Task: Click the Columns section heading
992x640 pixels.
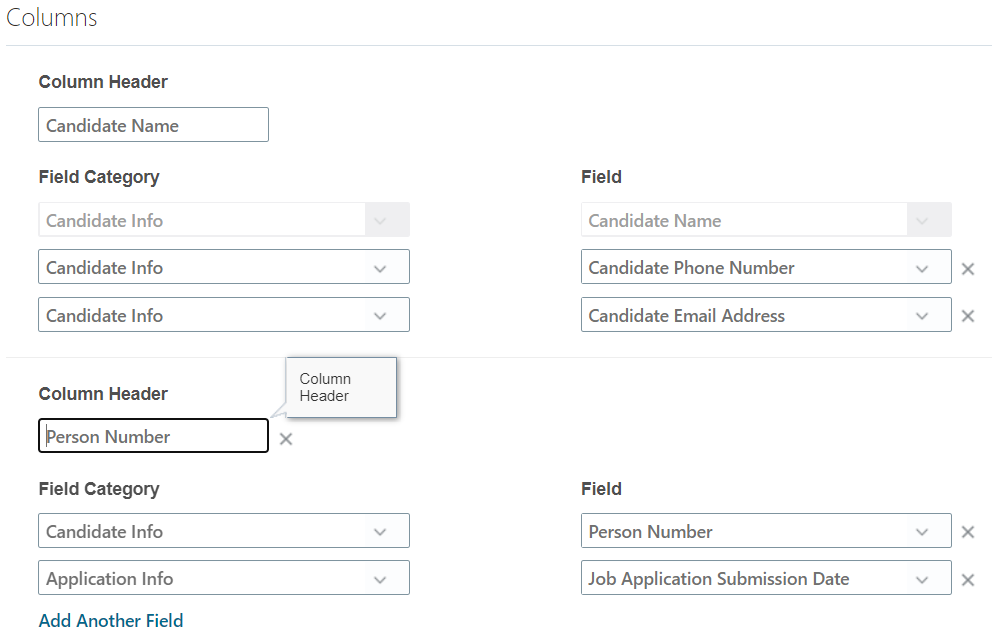Action: pyautogui.click(x=52, y=18)
